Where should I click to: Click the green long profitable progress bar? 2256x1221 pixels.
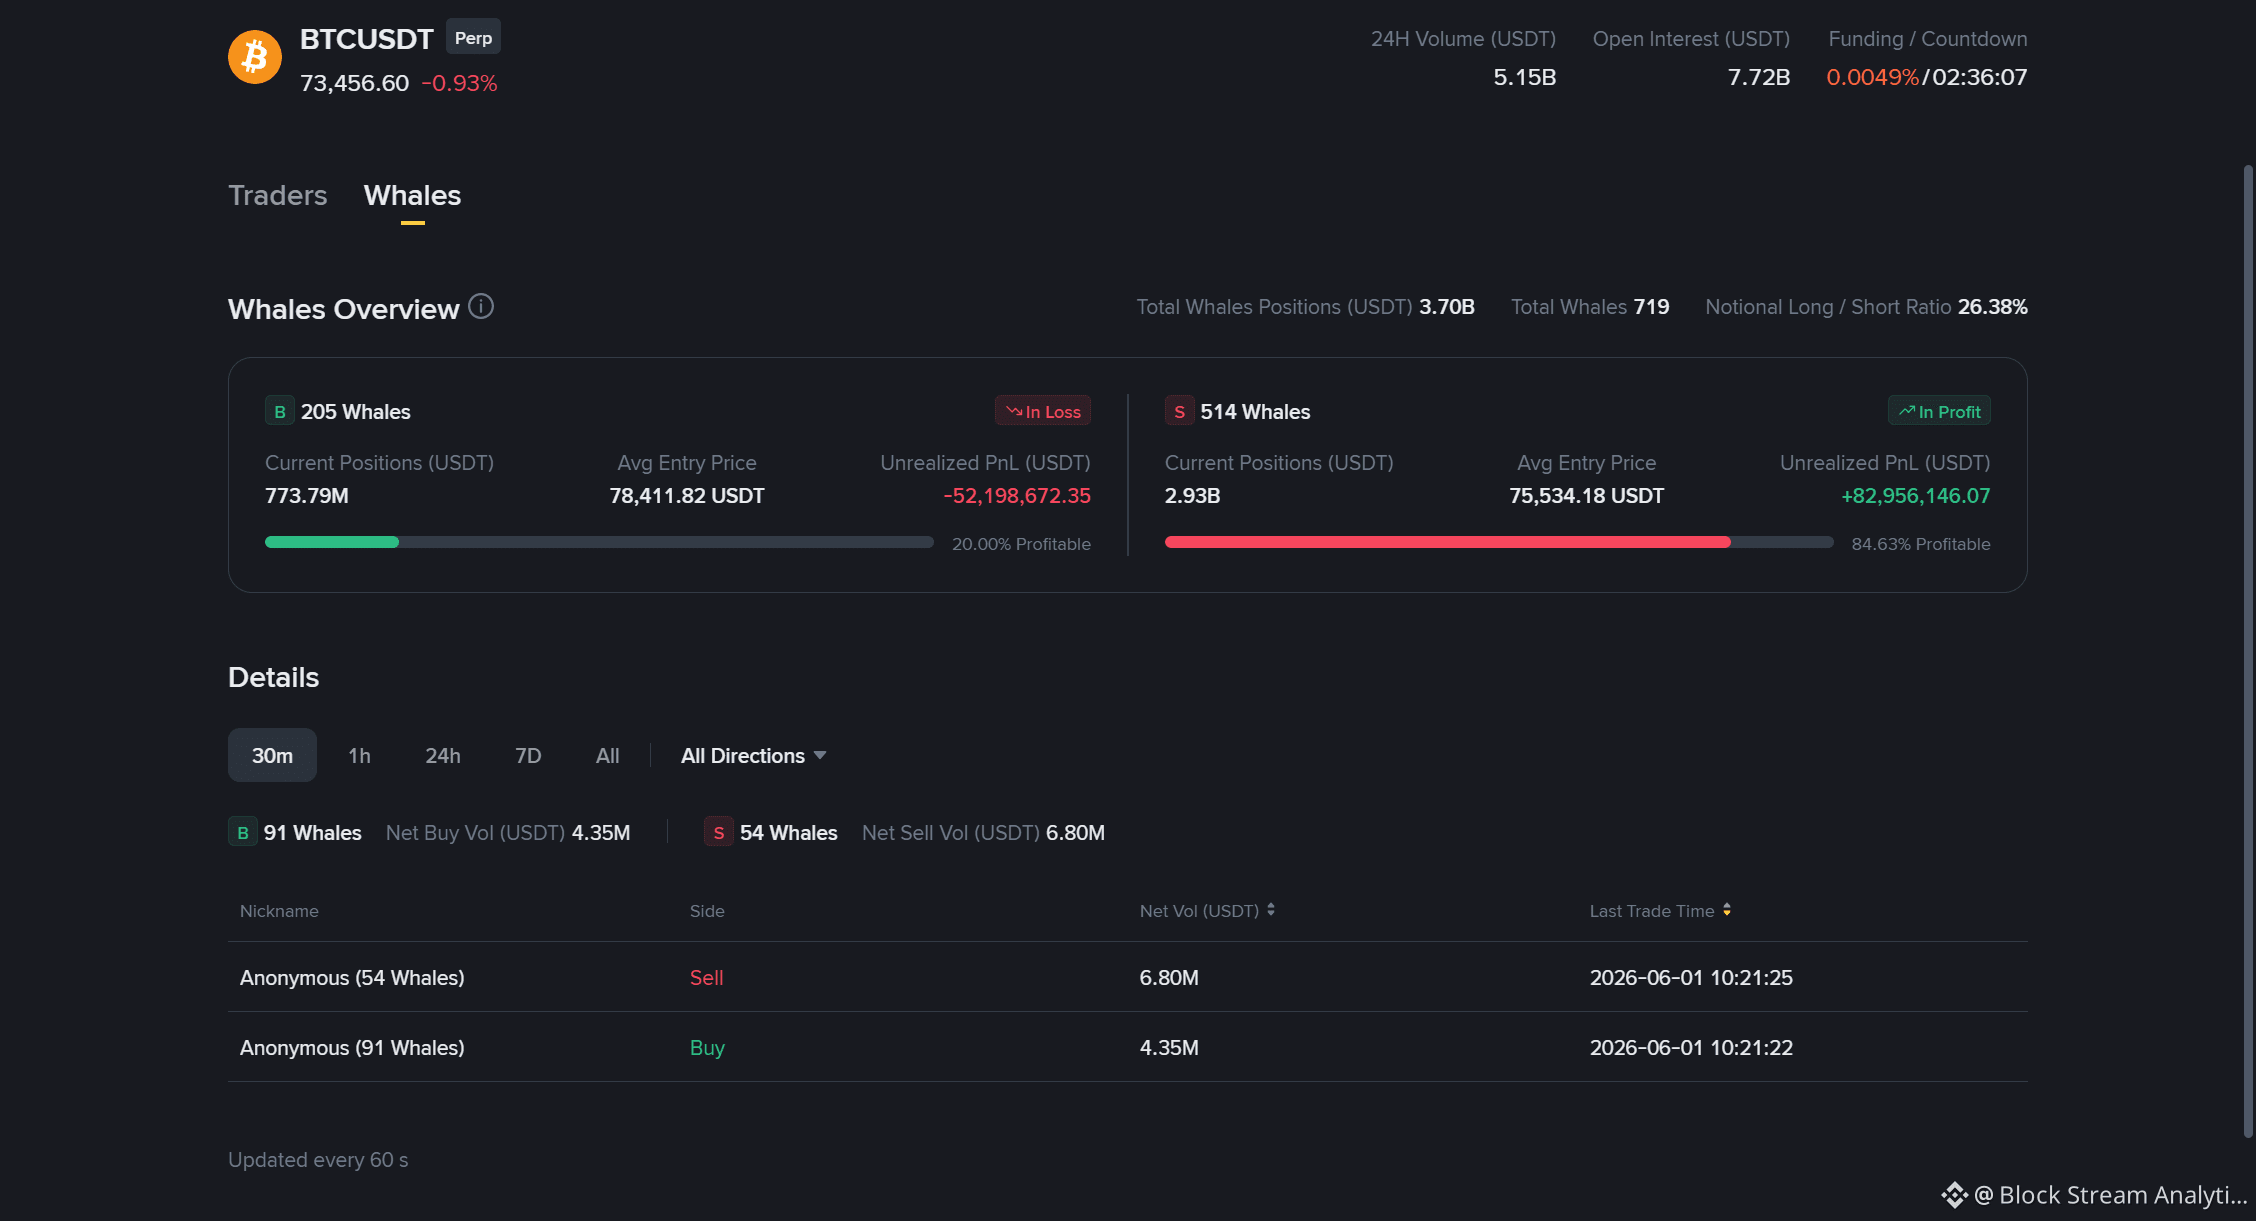[x=332, y=542]
